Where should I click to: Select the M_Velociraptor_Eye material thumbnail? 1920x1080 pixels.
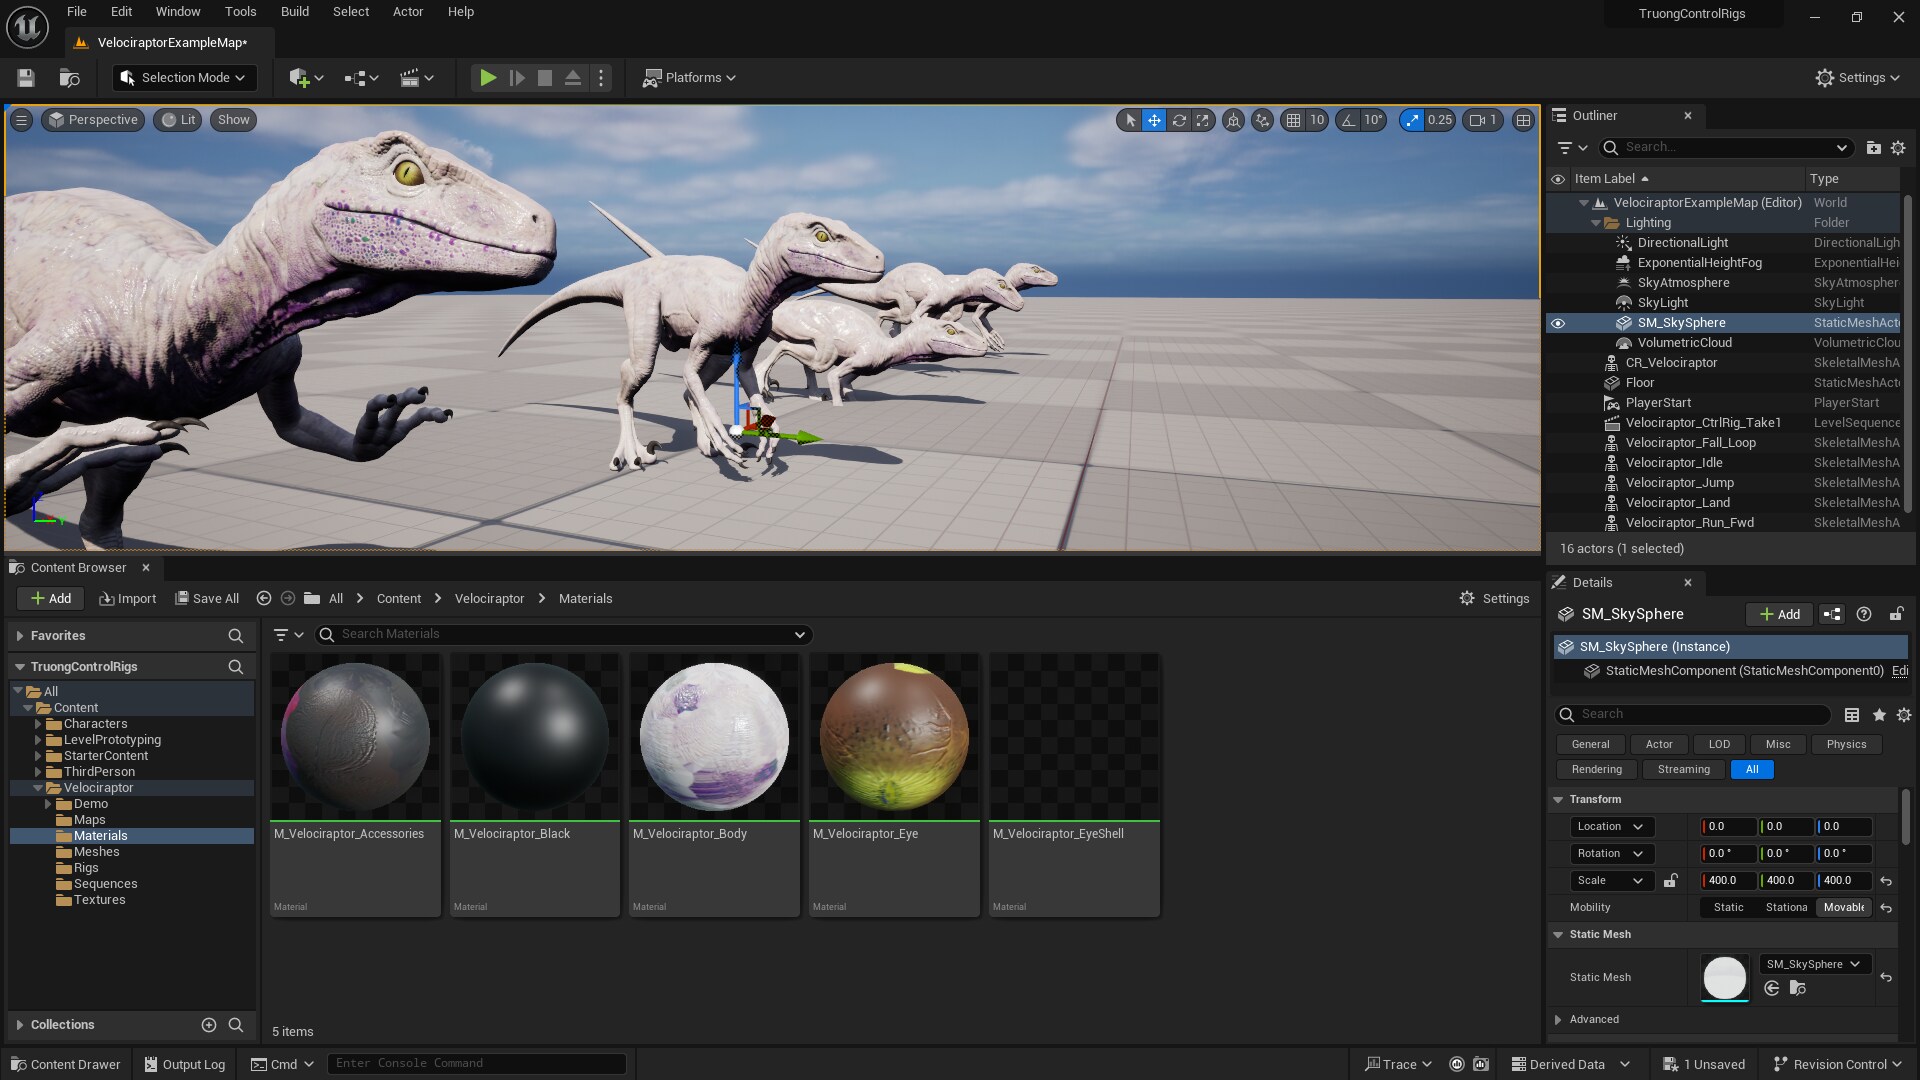click(x=894, y=736)
